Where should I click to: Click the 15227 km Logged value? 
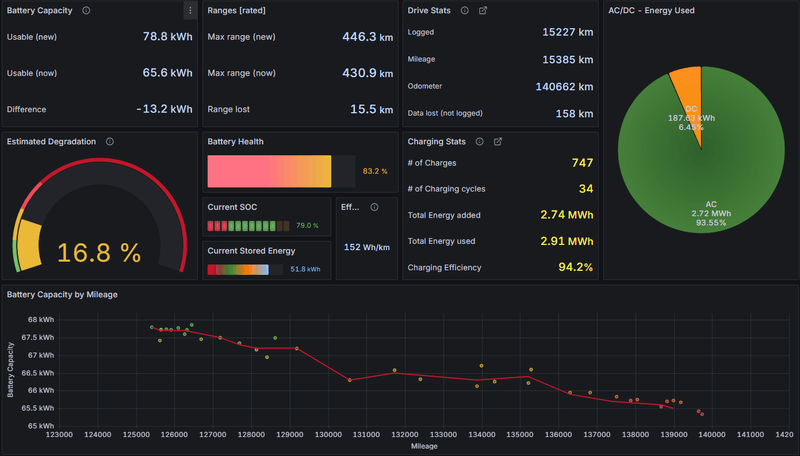point(567,32)
